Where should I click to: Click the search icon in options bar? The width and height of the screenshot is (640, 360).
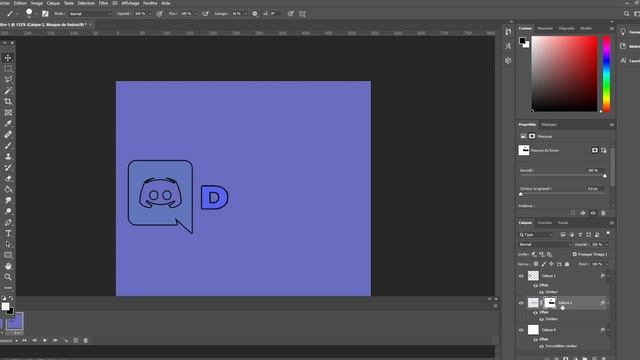(627, 14)
